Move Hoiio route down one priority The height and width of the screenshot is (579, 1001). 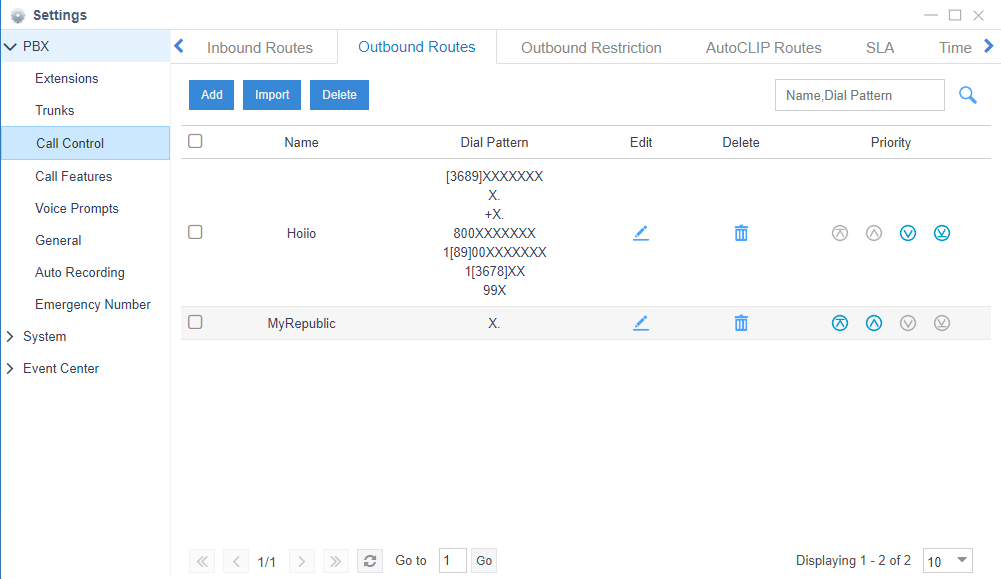click(x=908, y=233)
